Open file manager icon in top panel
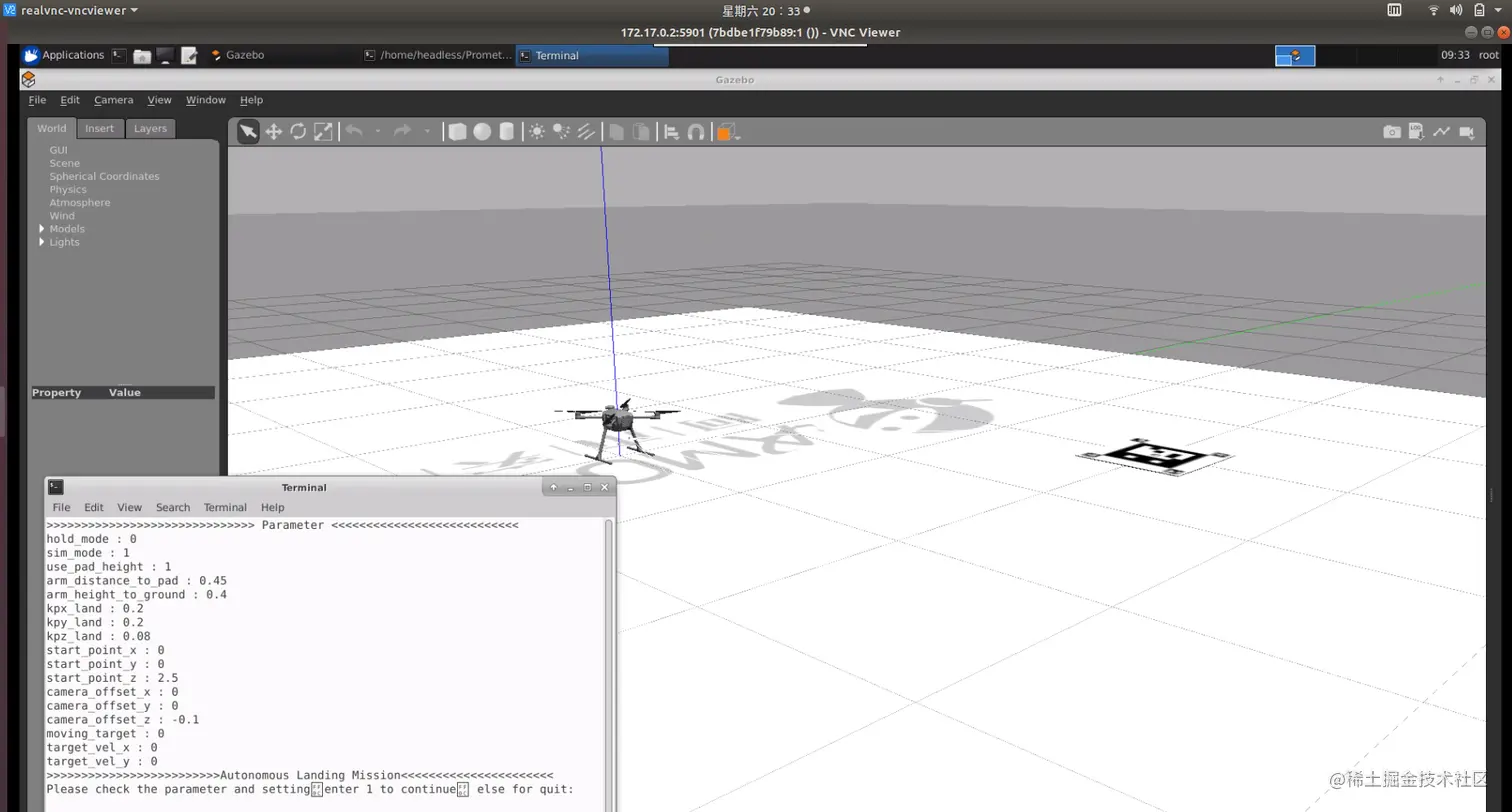The height and width of the screenshot is (812, 1512). tap(142, 55)
